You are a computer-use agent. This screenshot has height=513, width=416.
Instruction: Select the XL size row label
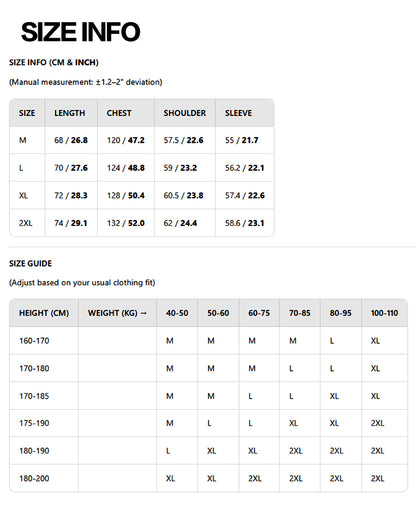(x=23, y=195)
